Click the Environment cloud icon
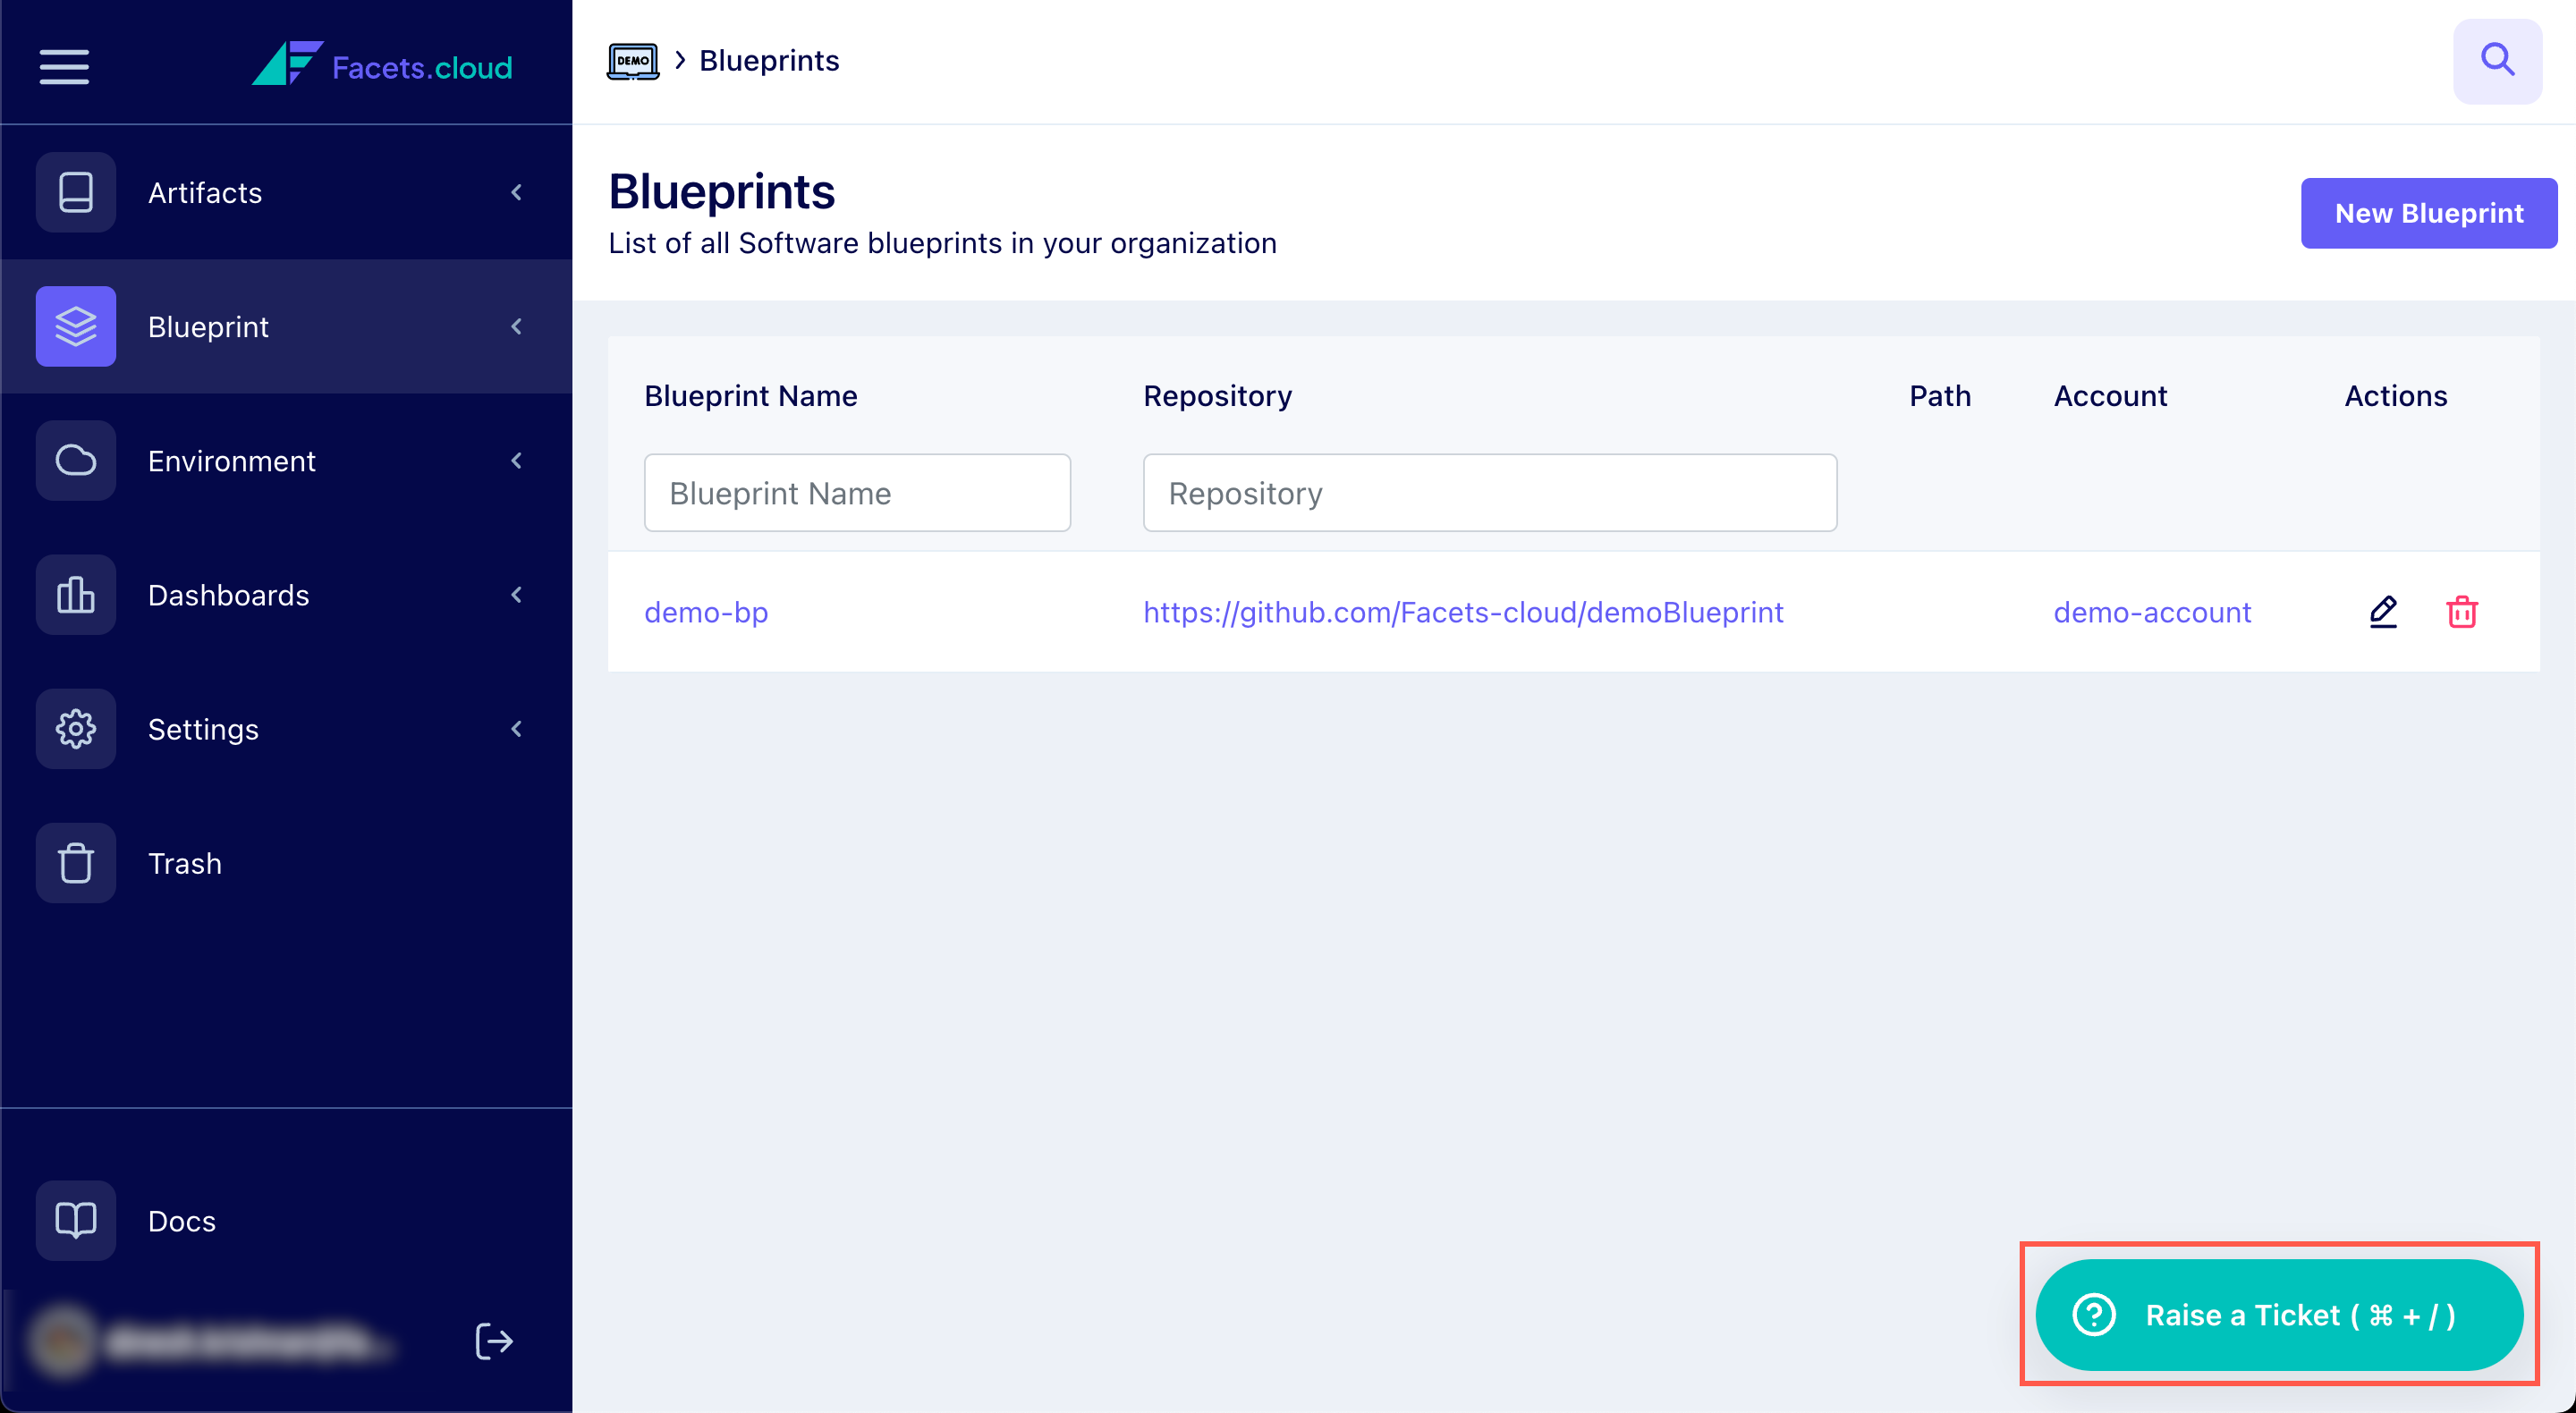 tap(76, 460)
